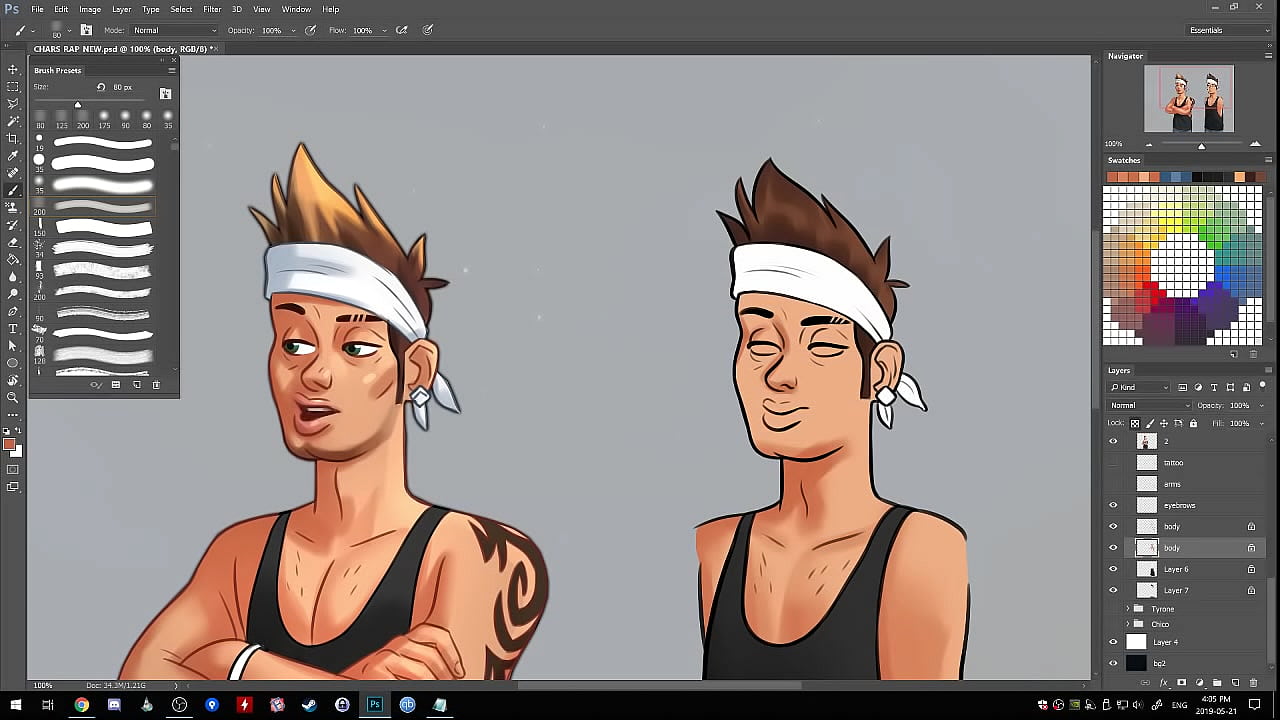The image size is (1280, 720).
Task: Expand the Chico layer group
Action: click(1128, 624)
